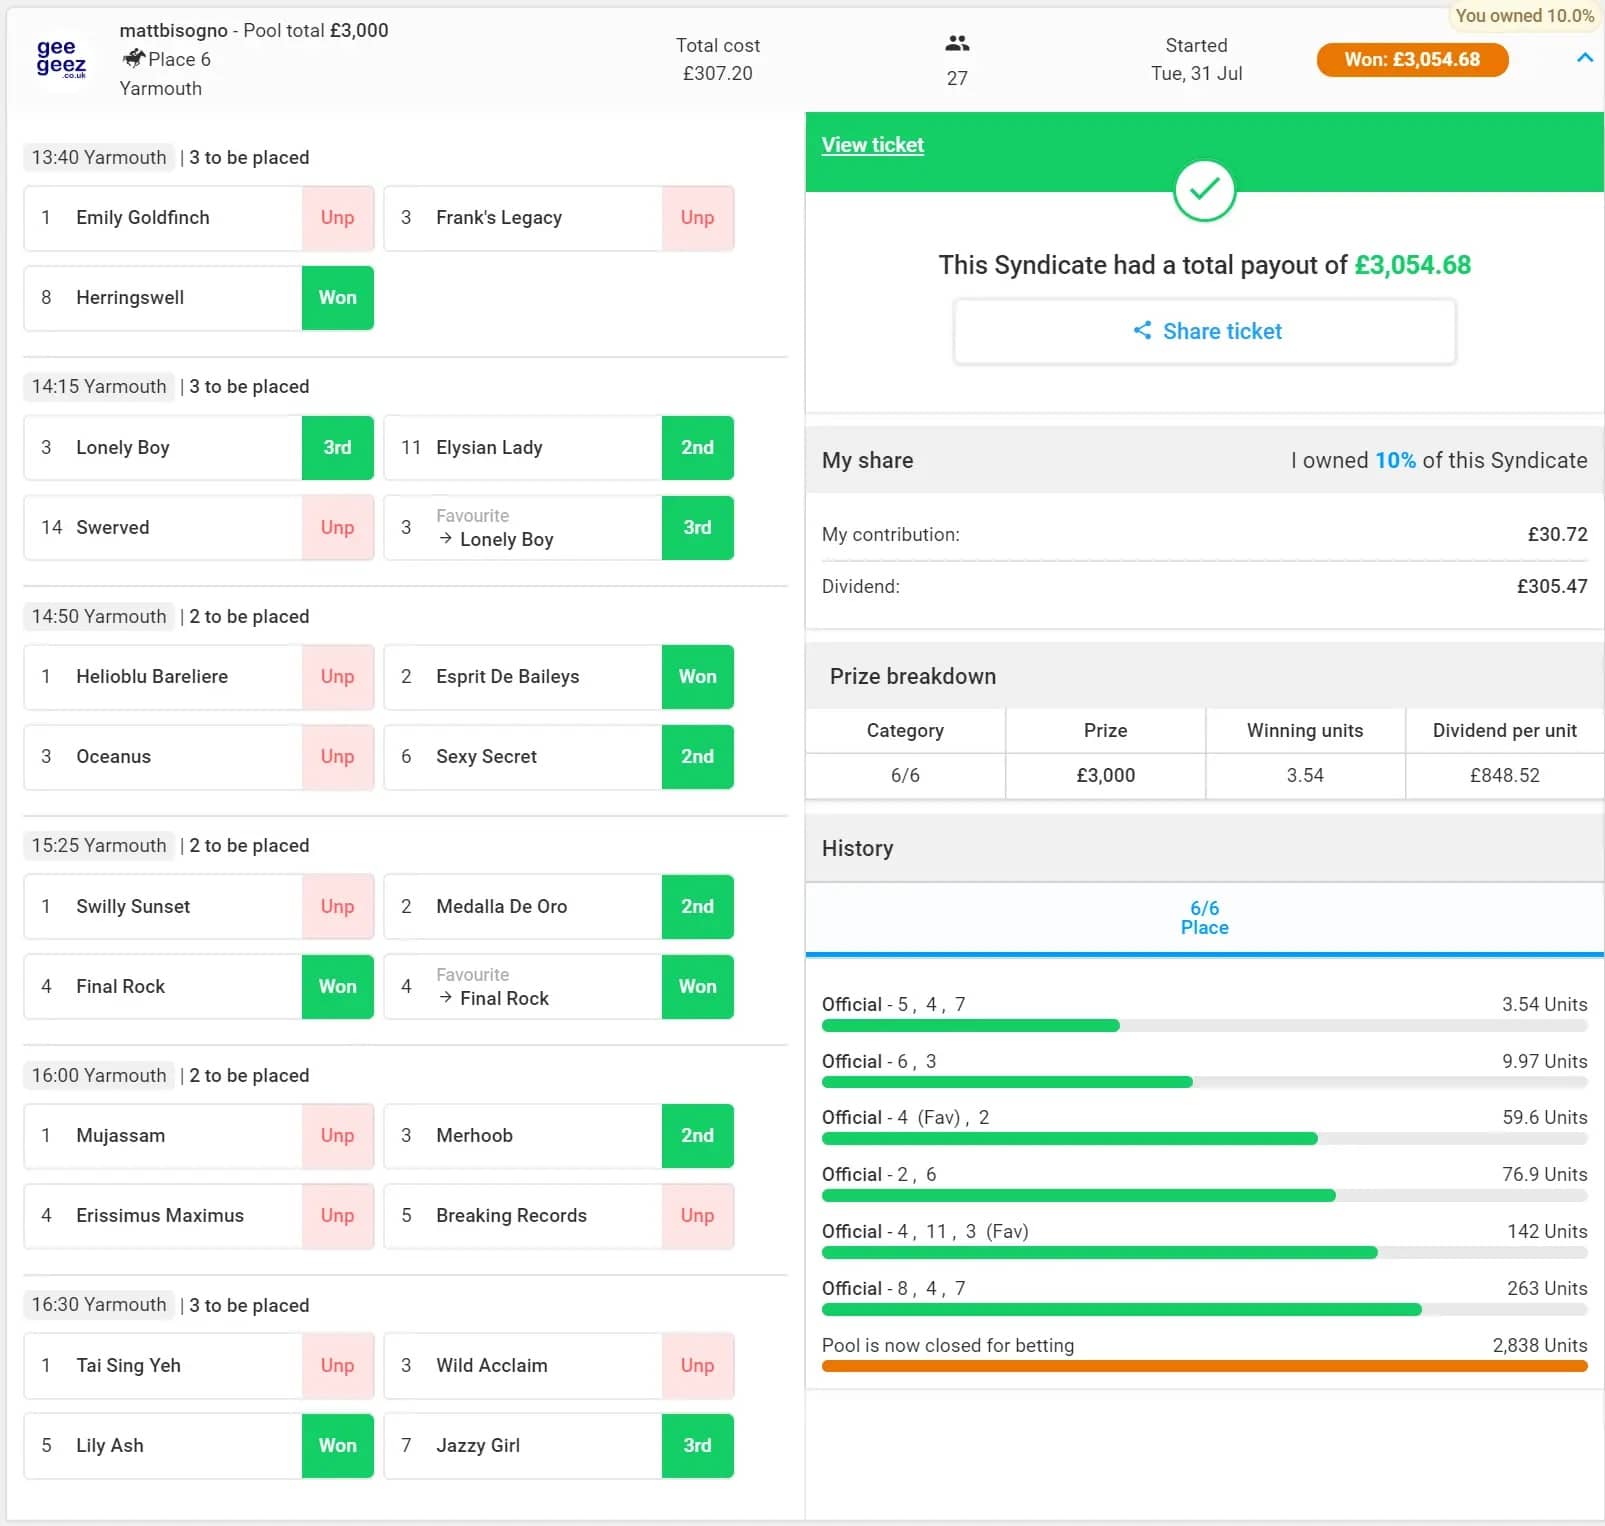Click the Dividend per unit column header
Viewport: 1605px width, 1526px height.
click(1504, 731)
